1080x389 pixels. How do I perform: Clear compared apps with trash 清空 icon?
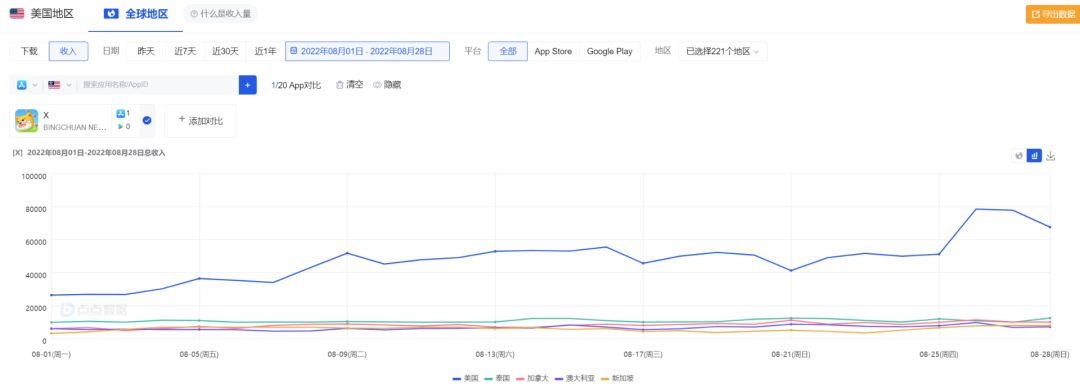(x=349, y=85)
